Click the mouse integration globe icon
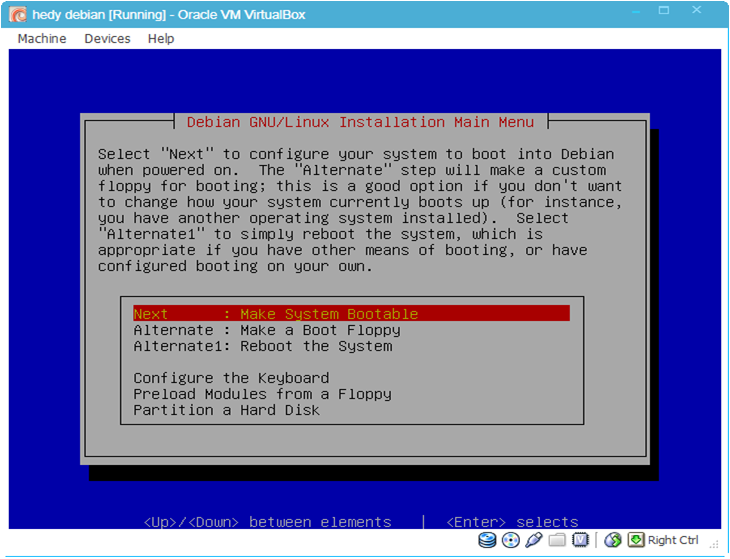 pyautogui.click(x=613, y=540)
